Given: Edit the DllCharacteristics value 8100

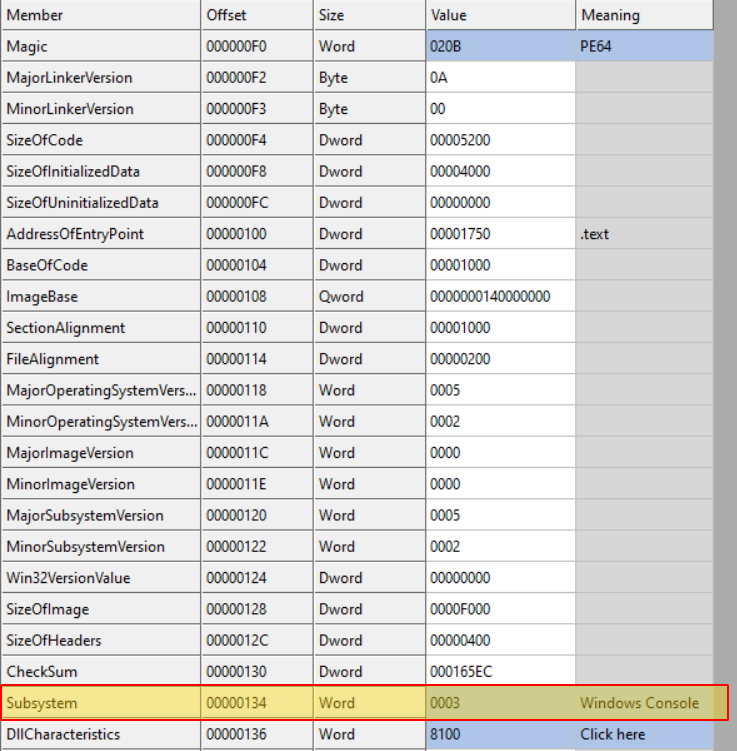Looking at the screenshot, I should click(500, 734).
